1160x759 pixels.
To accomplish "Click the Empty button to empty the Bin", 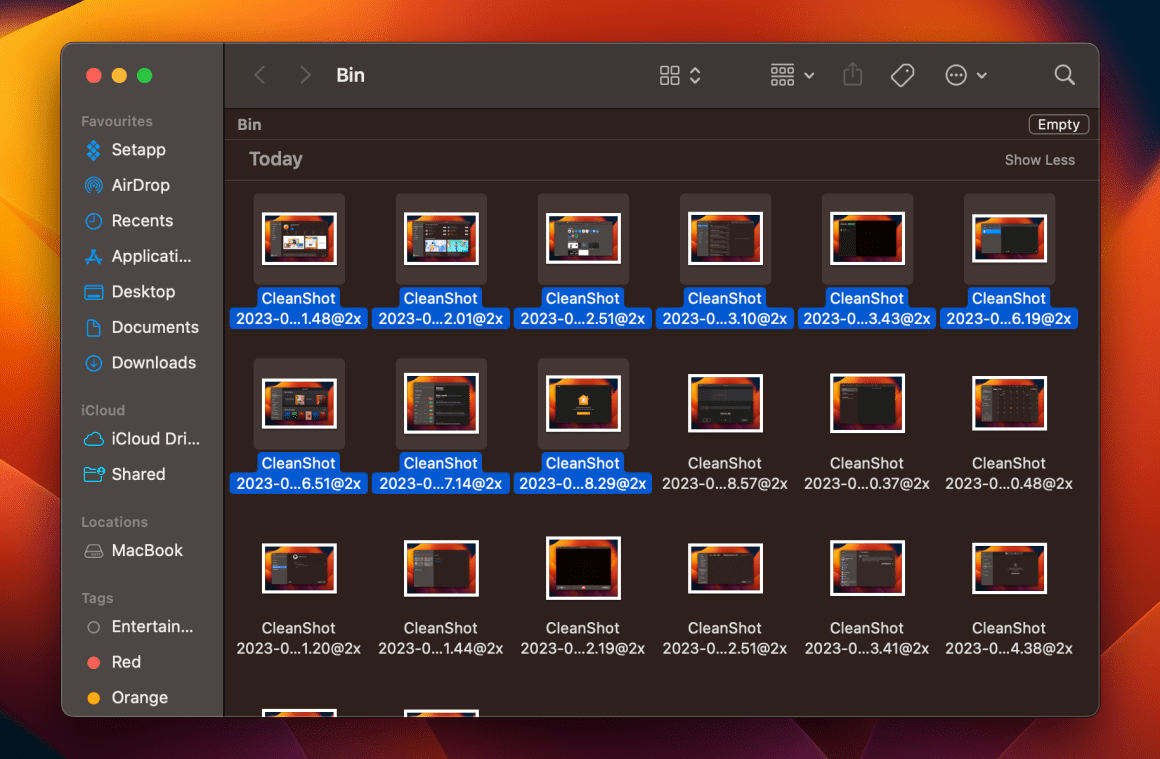I will (1058, 123).
